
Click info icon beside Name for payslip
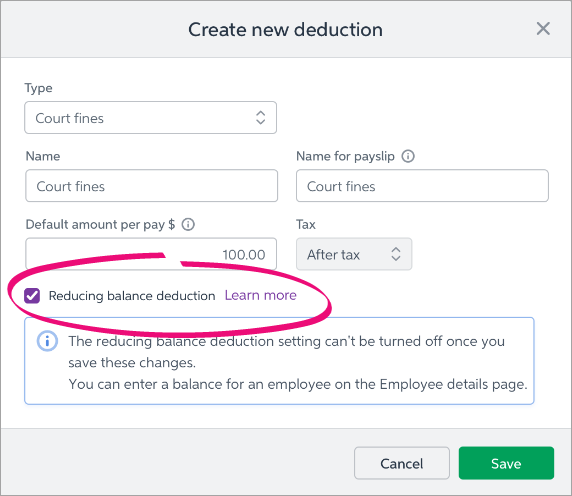point(408,156)
